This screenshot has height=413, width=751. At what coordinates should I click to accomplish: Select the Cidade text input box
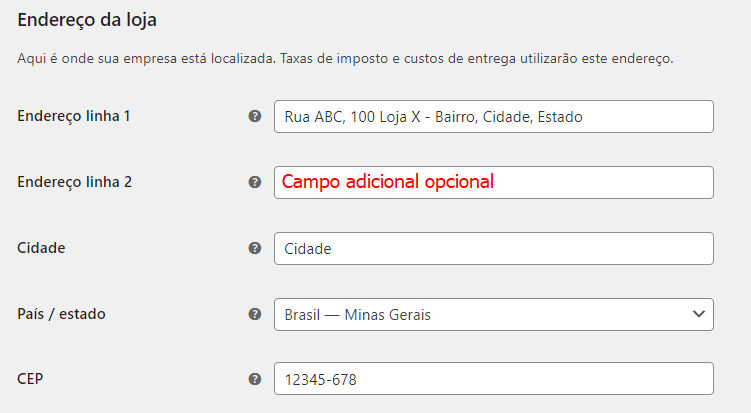pos(494,249)
